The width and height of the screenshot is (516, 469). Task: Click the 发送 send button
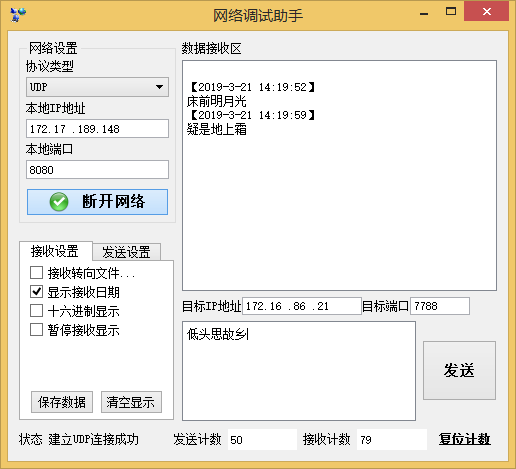459,370
